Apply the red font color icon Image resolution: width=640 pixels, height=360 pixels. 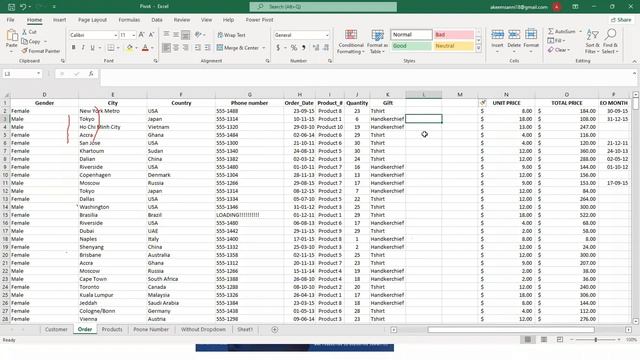[145, 48]
